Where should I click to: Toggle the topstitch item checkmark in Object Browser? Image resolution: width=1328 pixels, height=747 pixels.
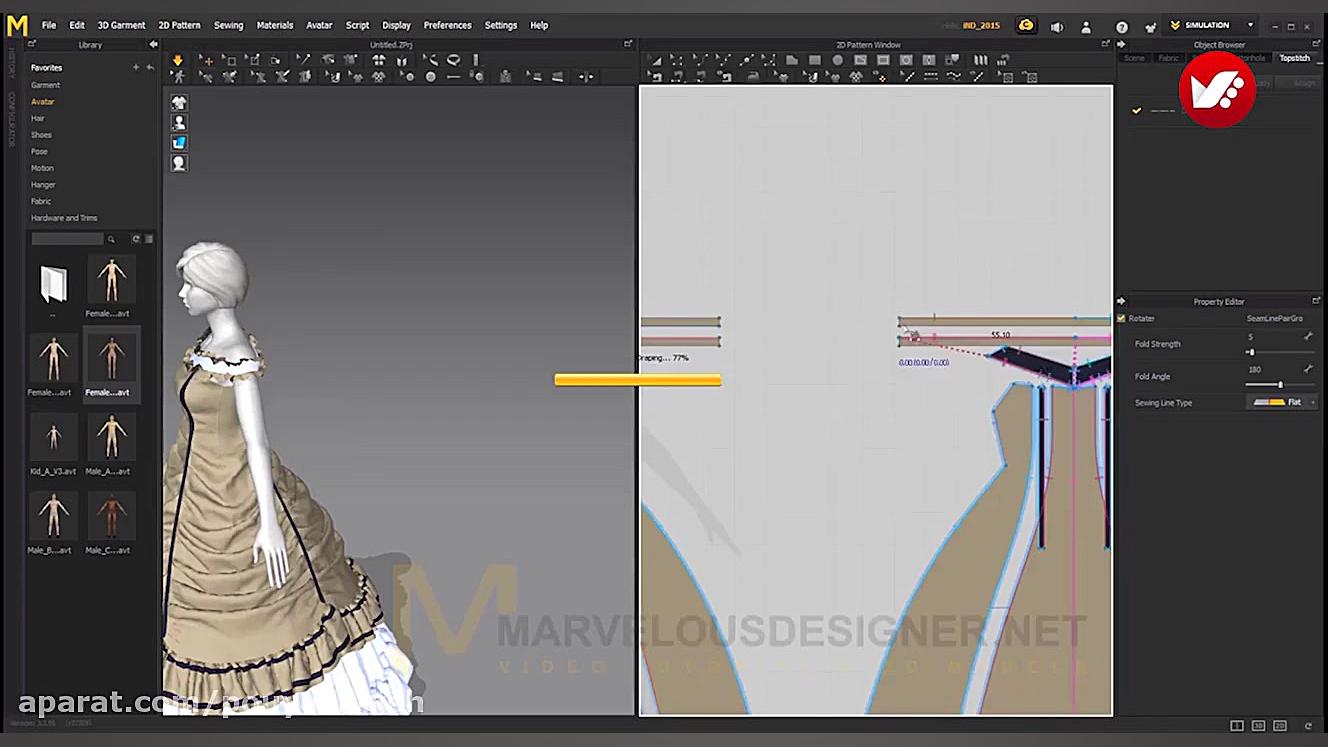tap(1136, 111)
